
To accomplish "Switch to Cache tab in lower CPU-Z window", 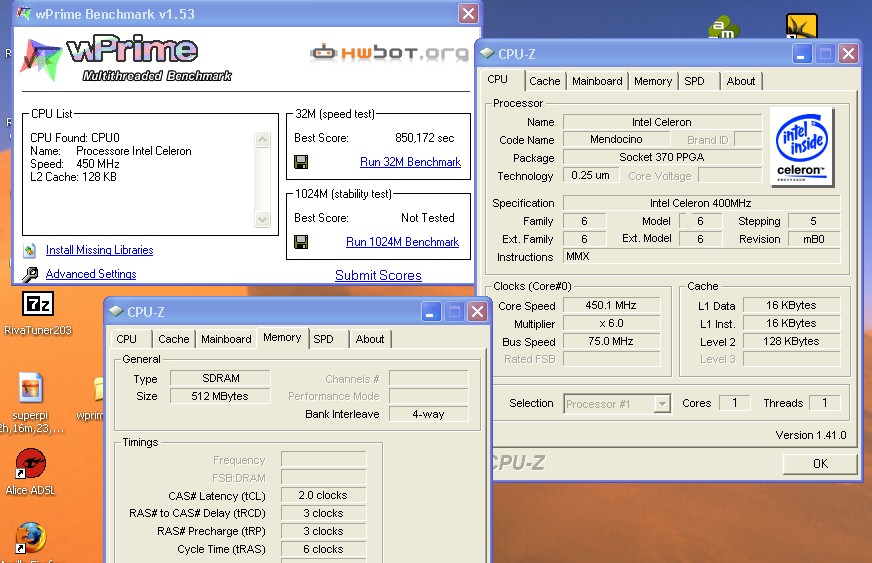I will point(174,339).
